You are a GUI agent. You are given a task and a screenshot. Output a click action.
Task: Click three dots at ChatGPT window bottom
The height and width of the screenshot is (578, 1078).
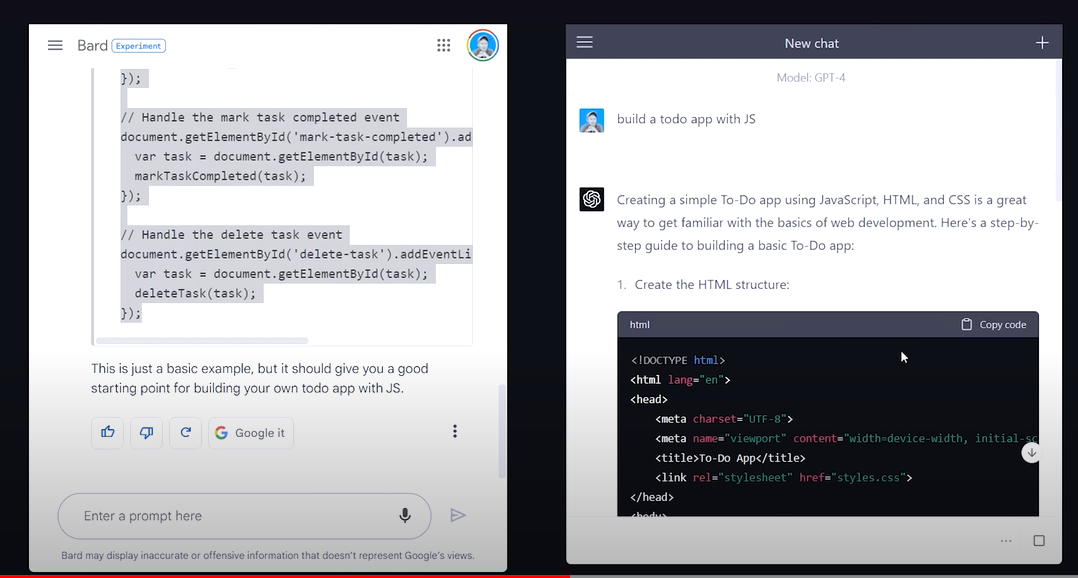tap(1006, 541)
